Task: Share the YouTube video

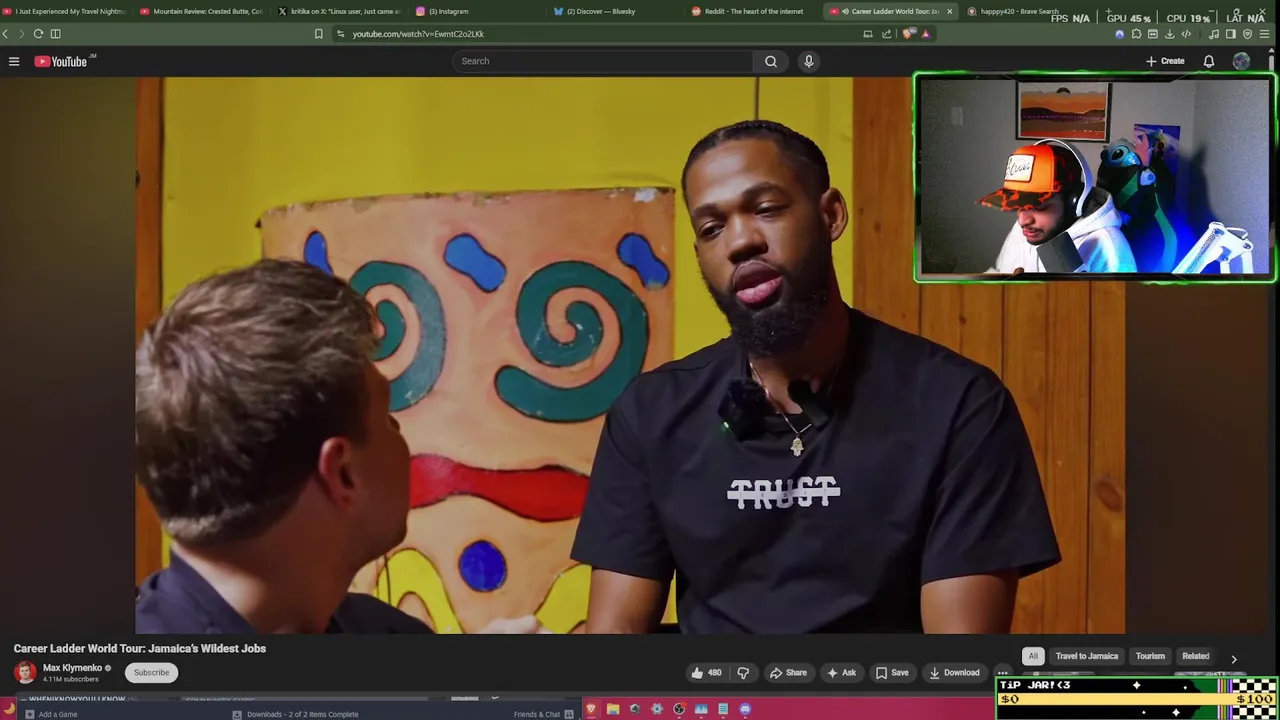Action: (788, 673)
